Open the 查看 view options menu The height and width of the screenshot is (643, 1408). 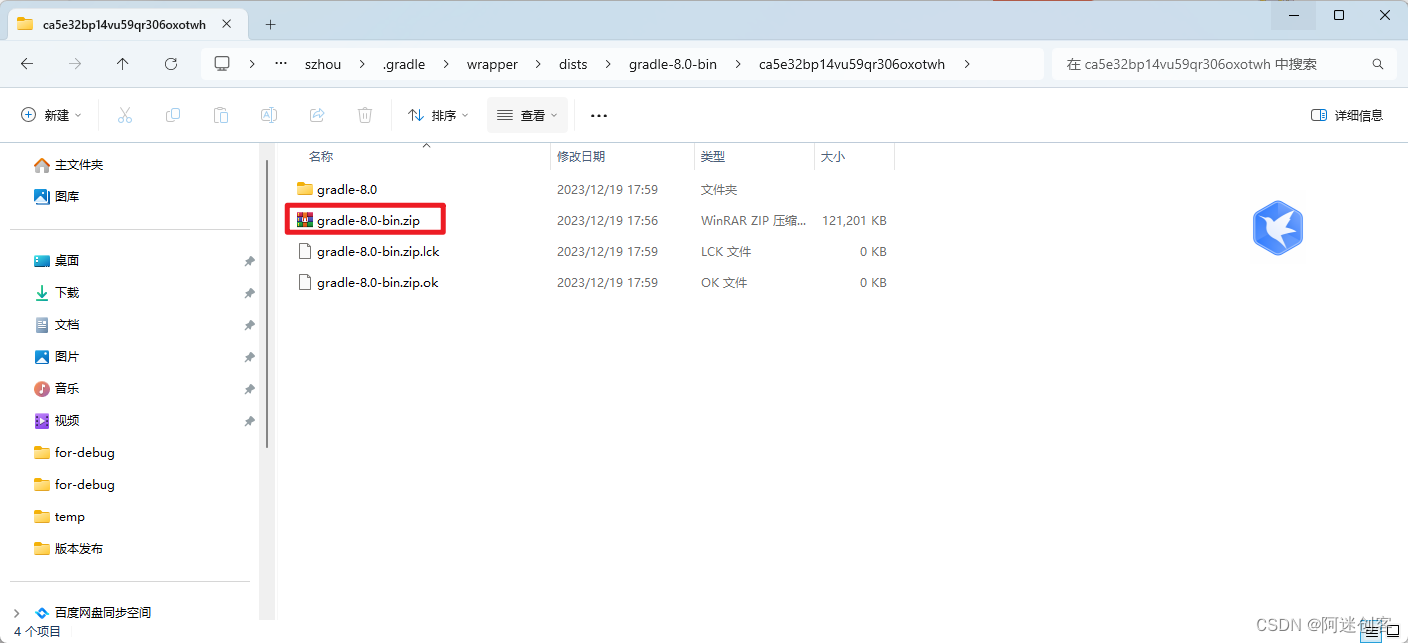point(527,114)
